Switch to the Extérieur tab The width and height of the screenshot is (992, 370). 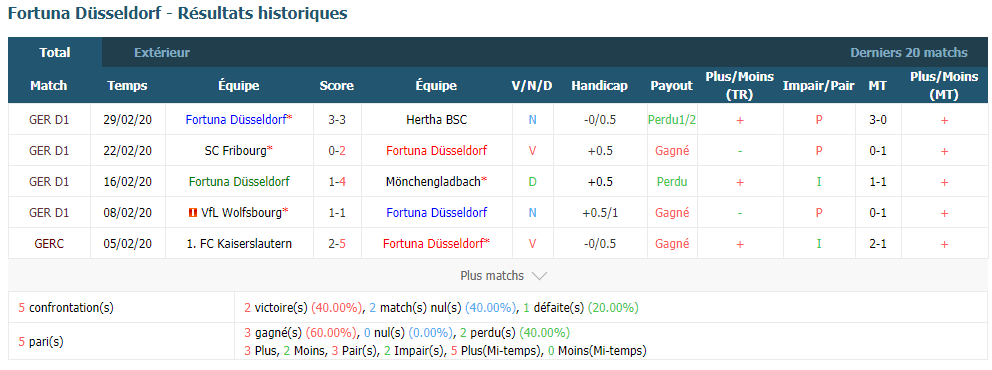click(162, 52)
